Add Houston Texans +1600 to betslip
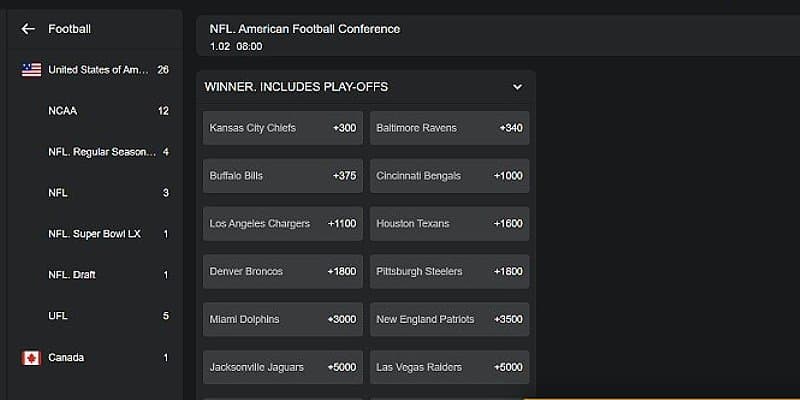The height and width of the screenshot is (400, 800). point(449,224)
